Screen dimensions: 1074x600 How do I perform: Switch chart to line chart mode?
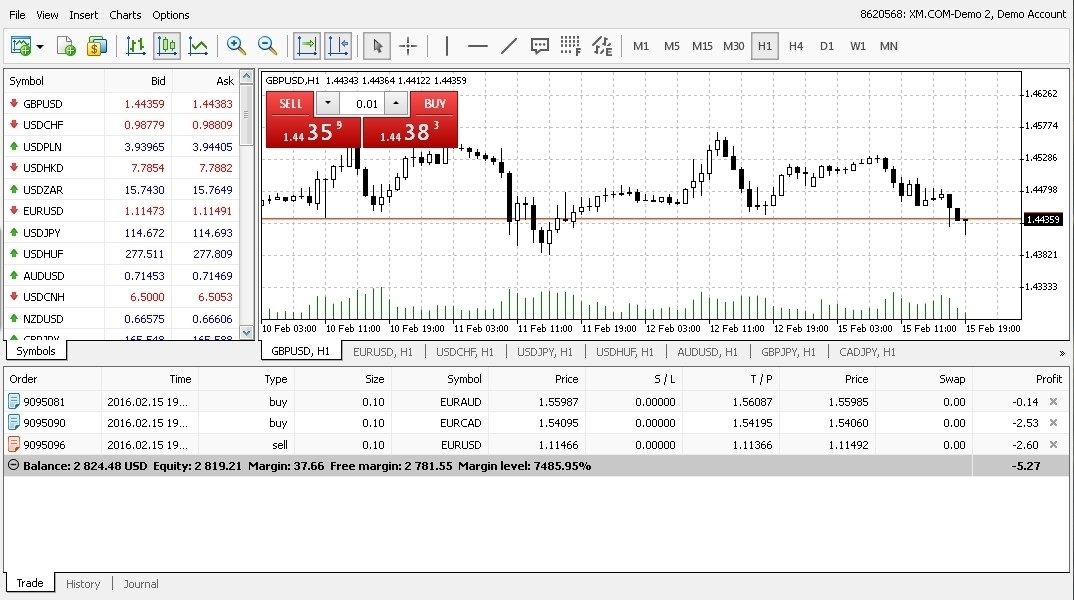(x=198, y=46)
